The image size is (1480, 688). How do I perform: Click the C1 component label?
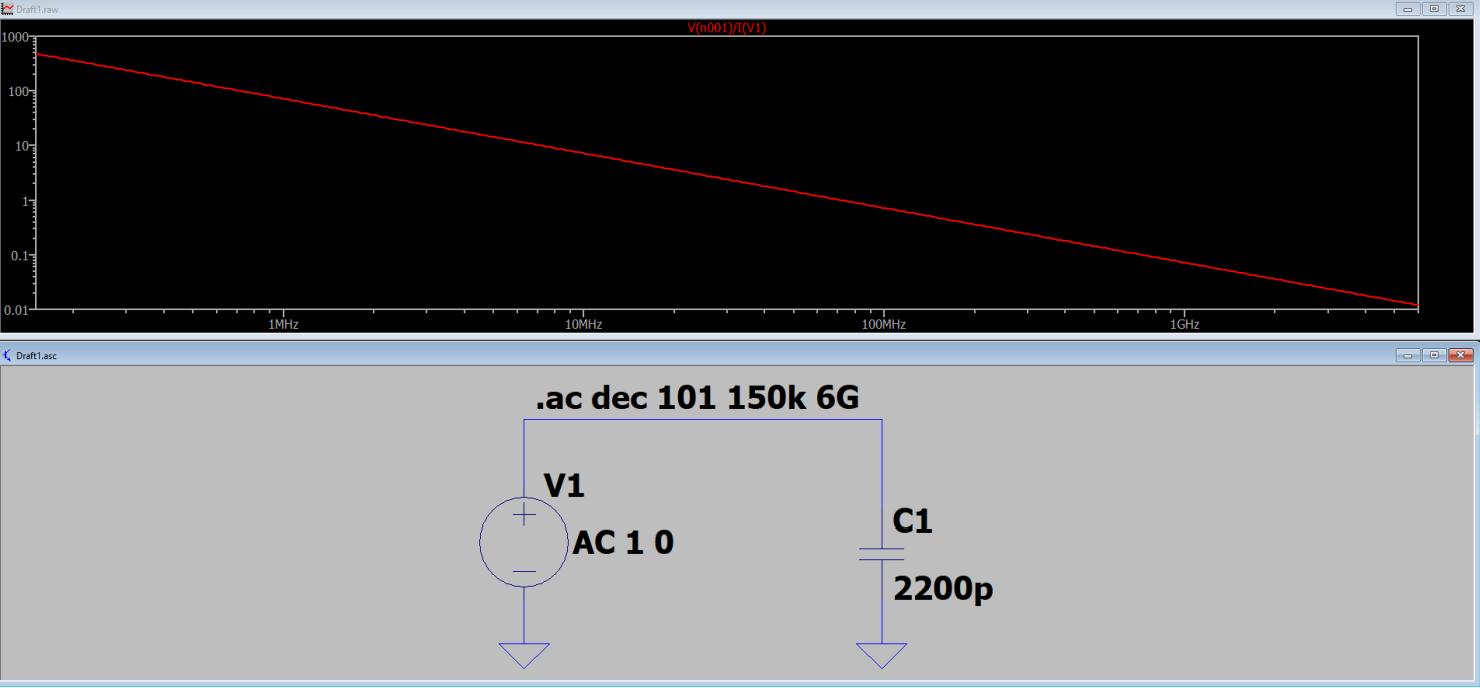coord(911,520)
